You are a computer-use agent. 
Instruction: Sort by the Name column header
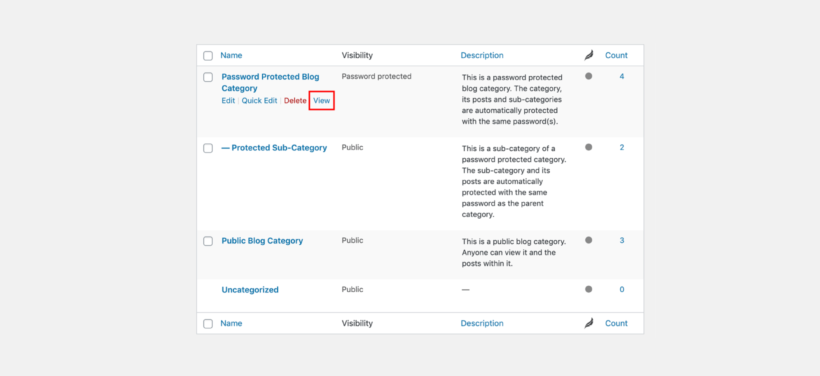(x=231, y=55)
